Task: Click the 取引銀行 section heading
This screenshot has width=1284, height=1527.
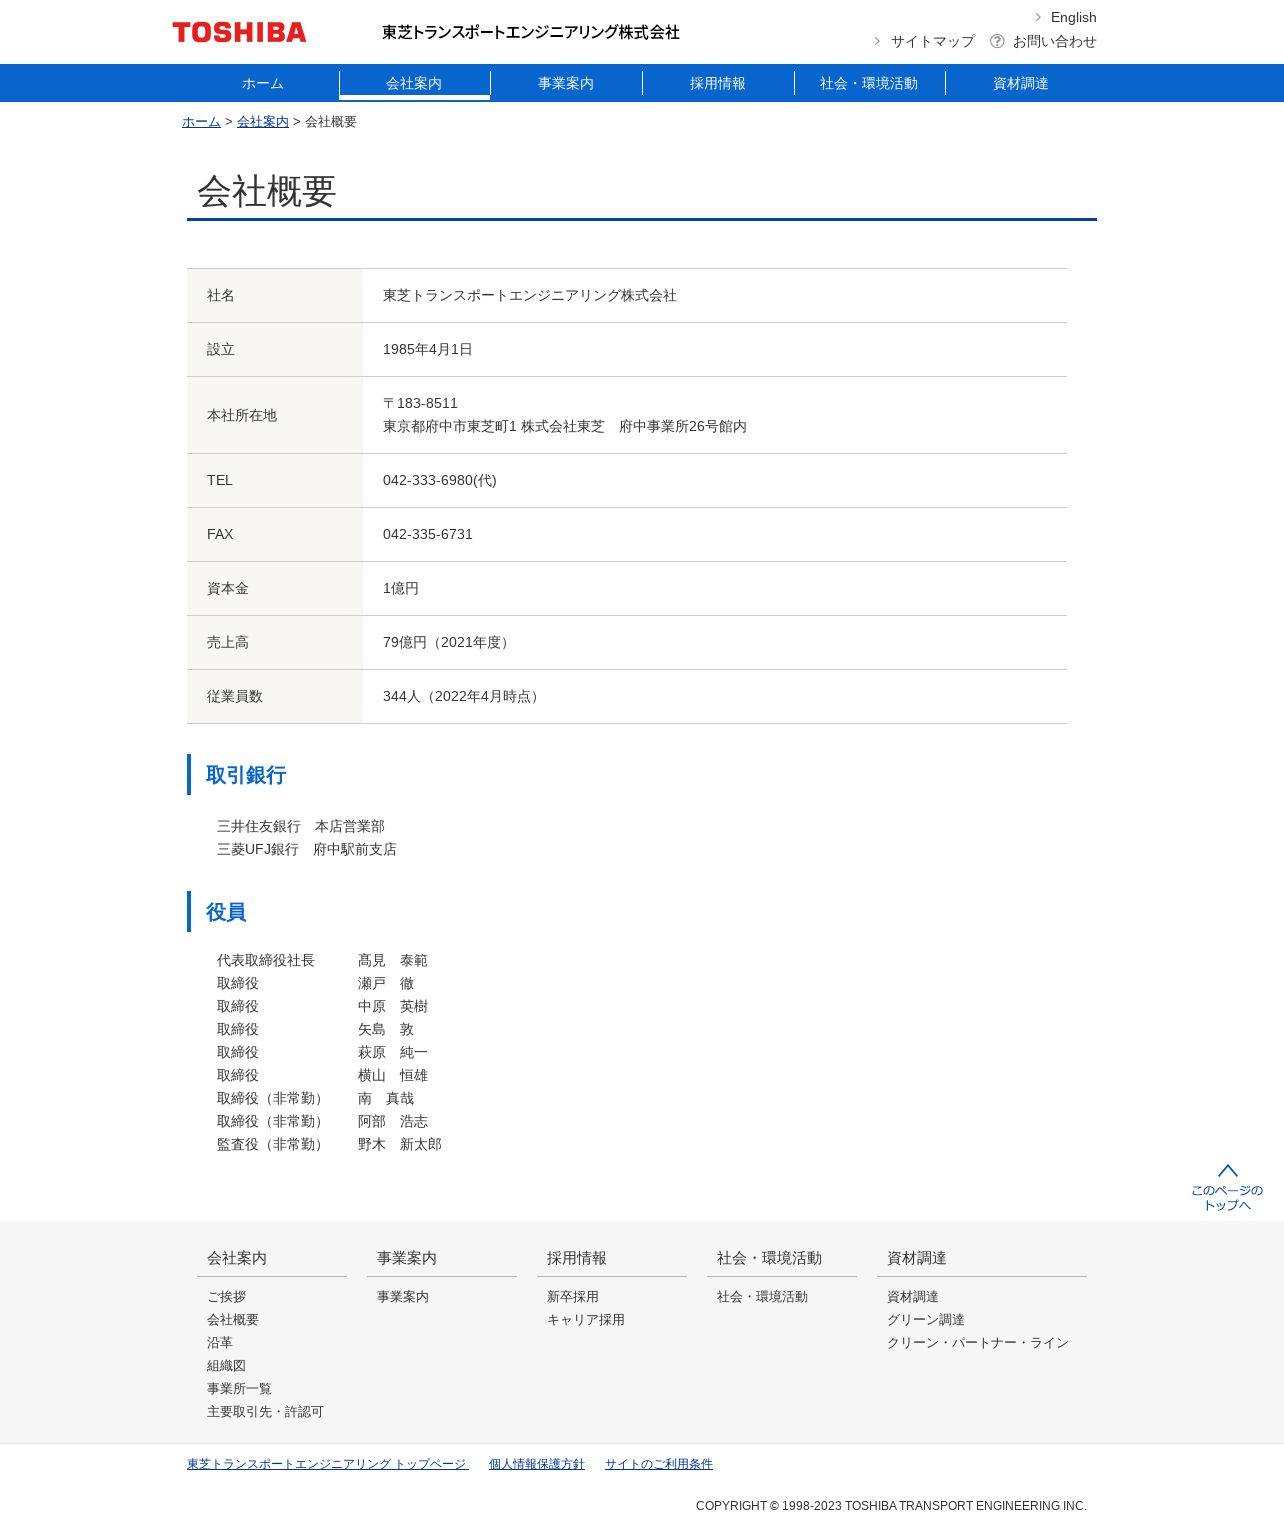Action: coord(246,775)
